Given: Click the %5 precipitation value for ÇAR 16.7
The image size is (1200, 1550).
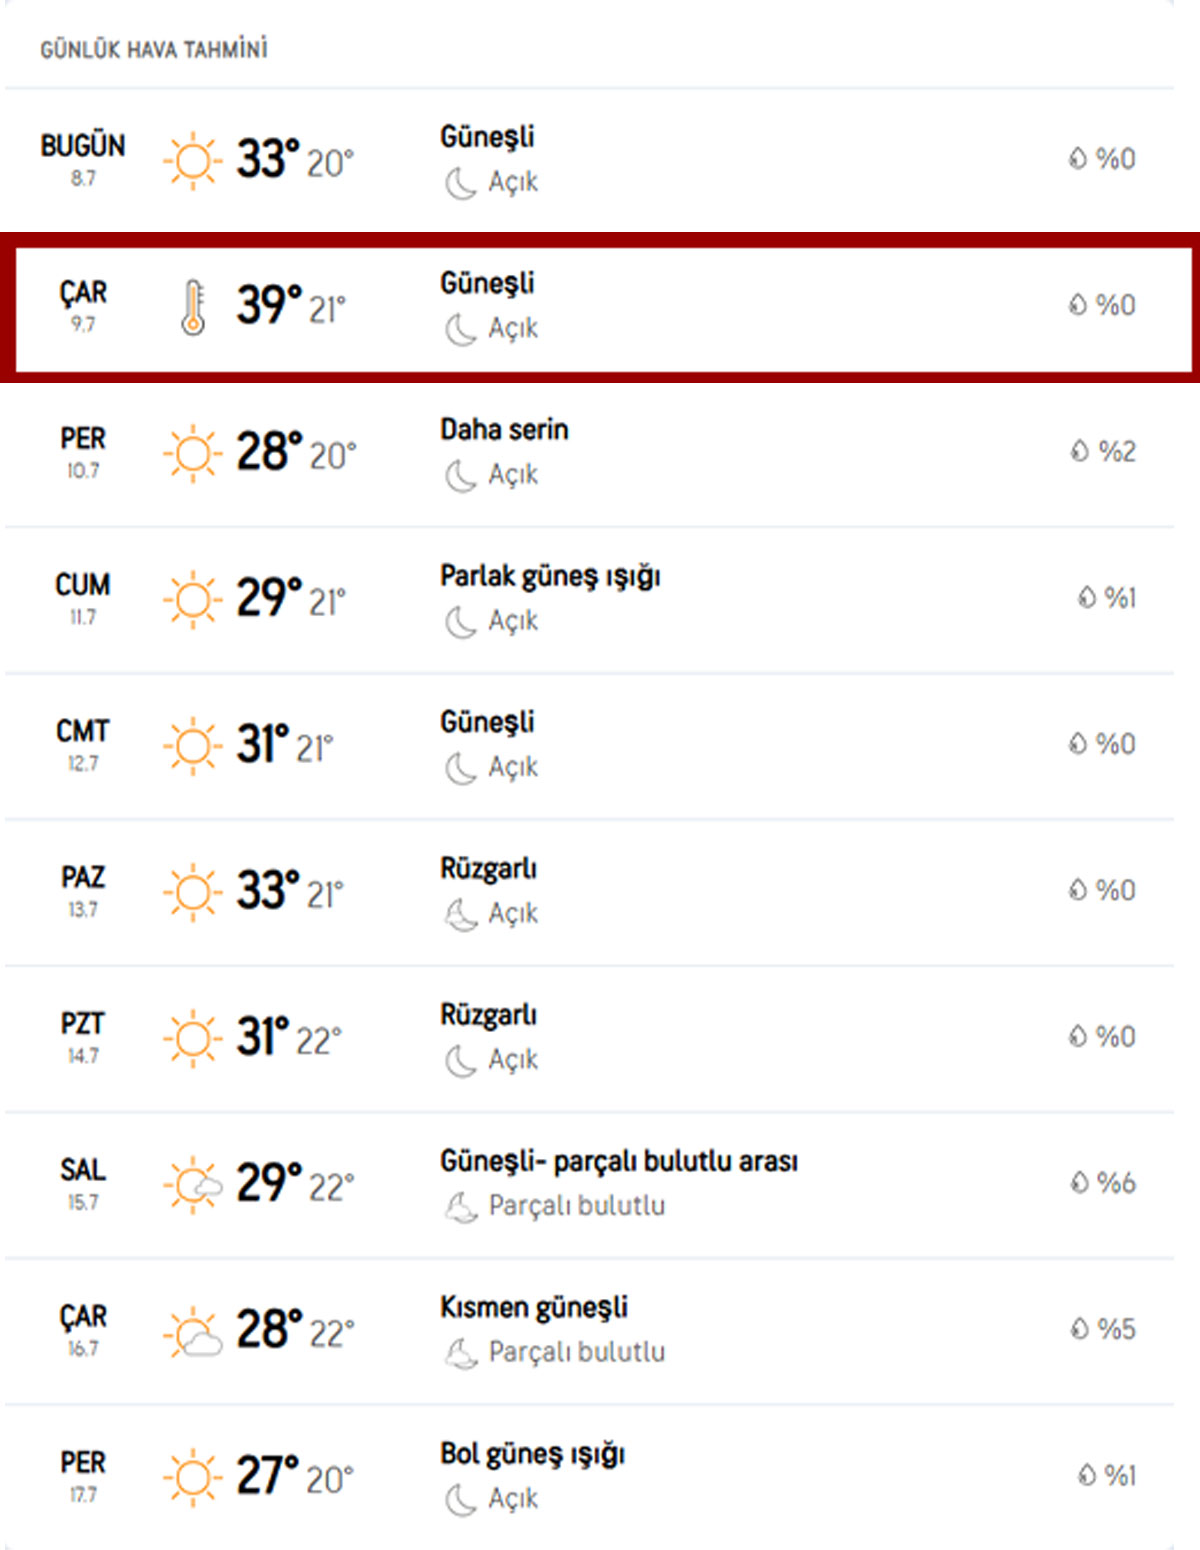Looking at the screenshot, I should pyautogui.click(x=1116, y=1329).
